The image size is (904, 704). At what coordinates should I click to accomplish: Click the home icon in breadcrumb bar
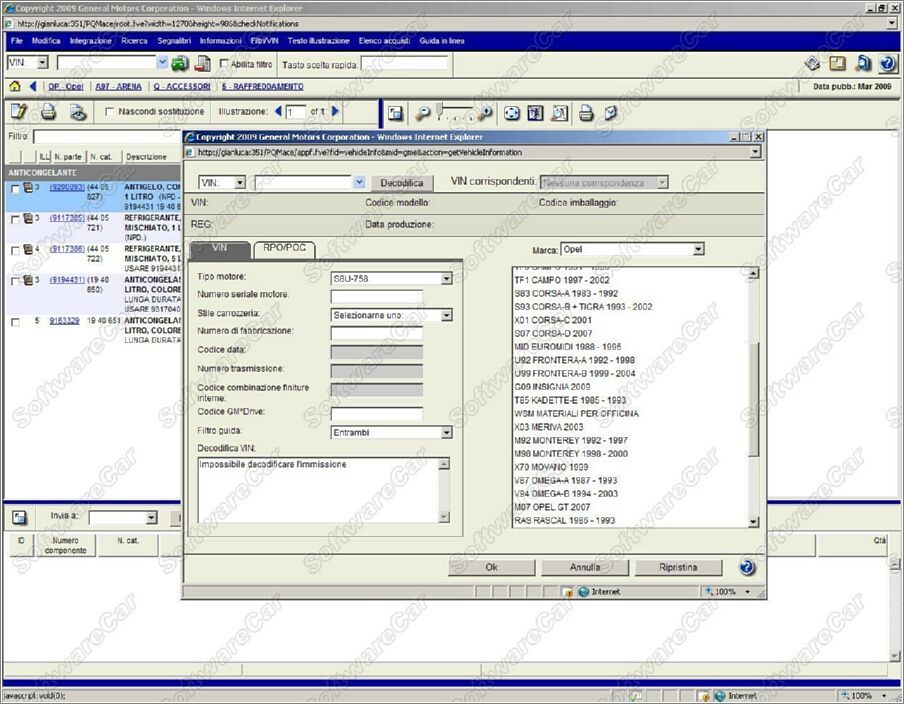15,87
